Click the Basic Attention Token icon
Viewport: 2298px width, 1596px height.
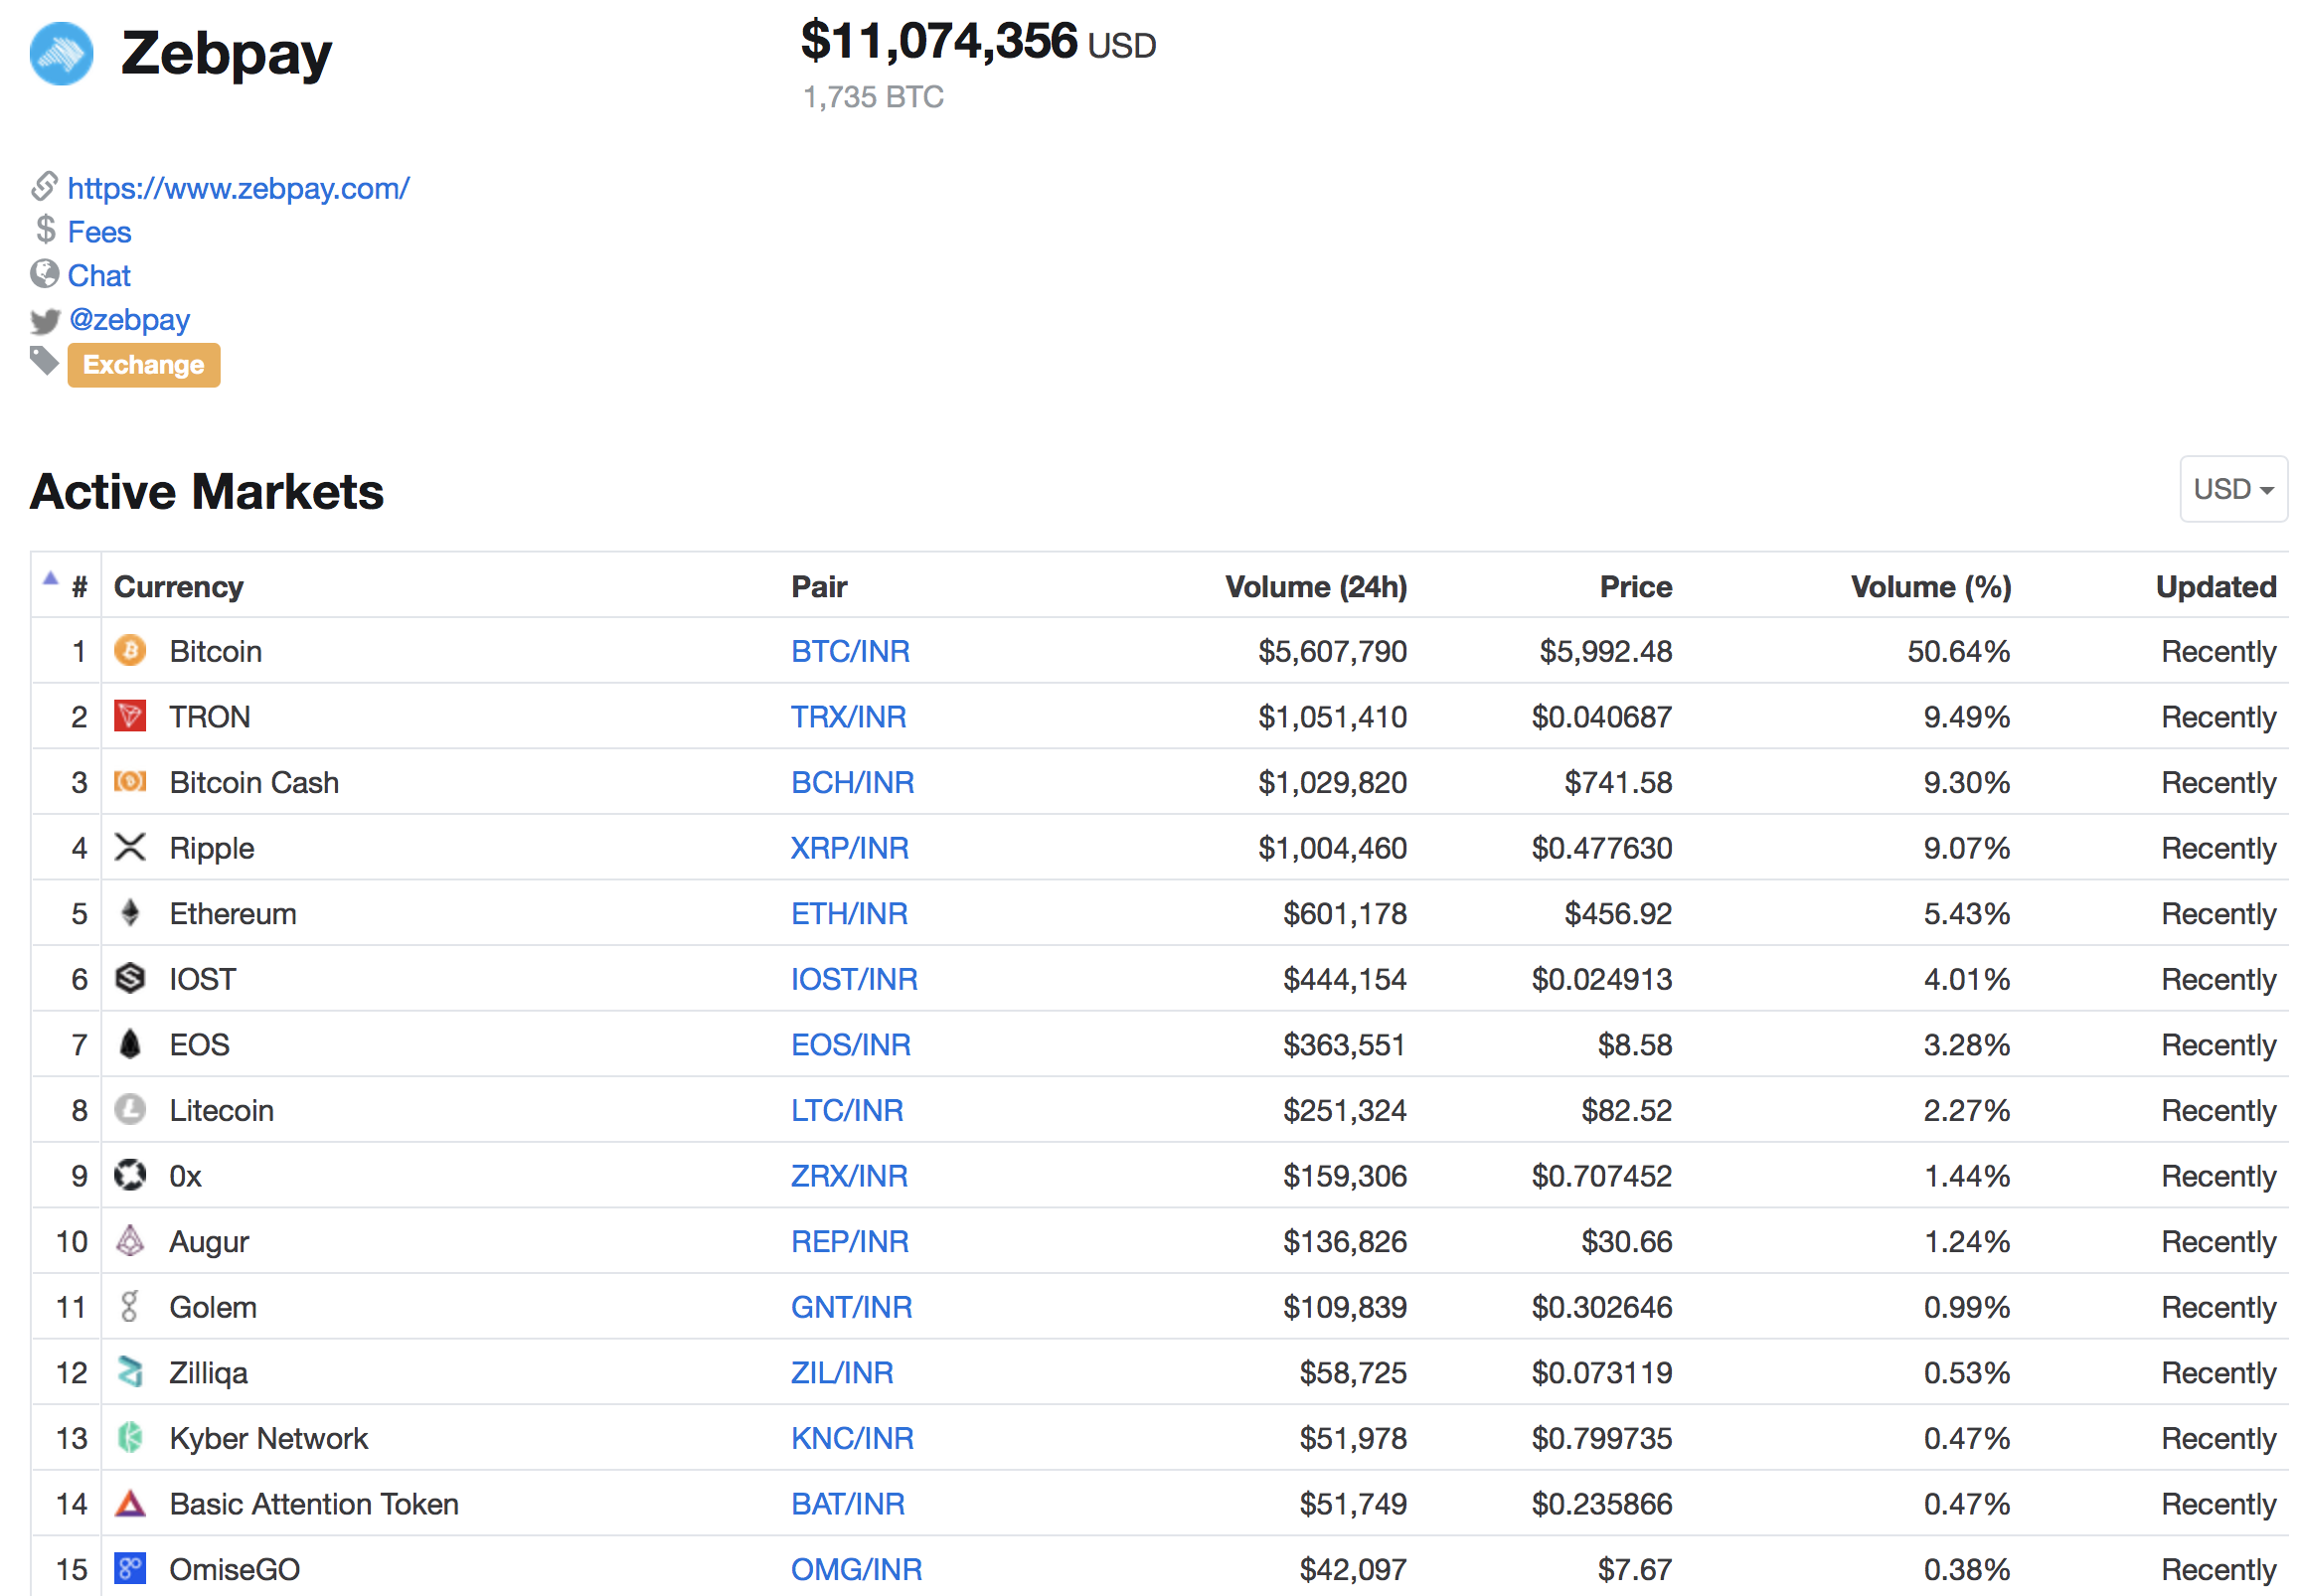(x=130, y=1503)
